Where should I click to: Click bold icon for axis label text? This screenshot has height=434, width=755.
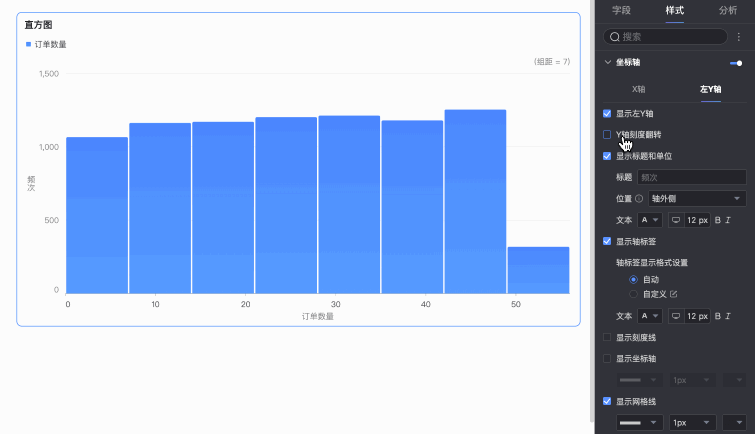coord(717,316)
